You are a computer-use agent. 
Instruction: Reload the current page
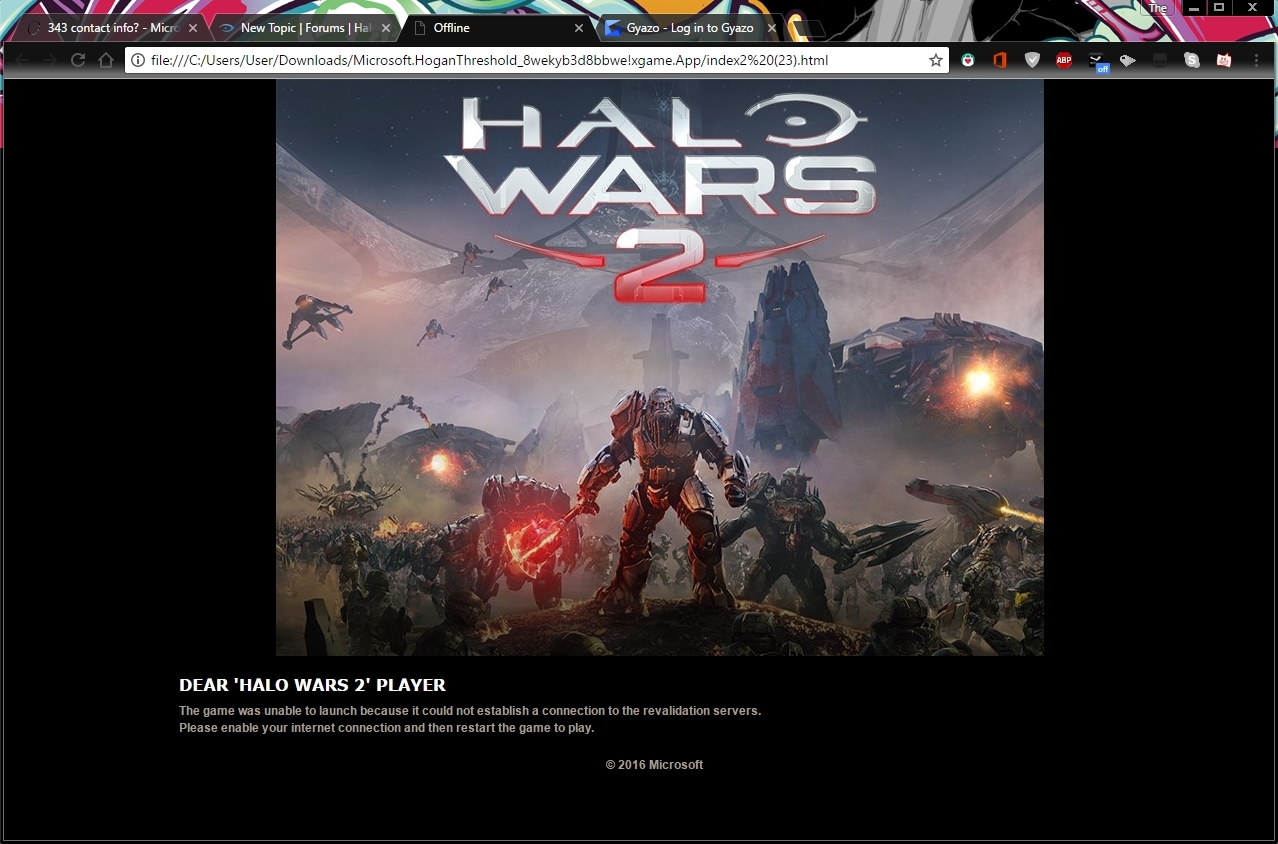(x=77, y=60)
